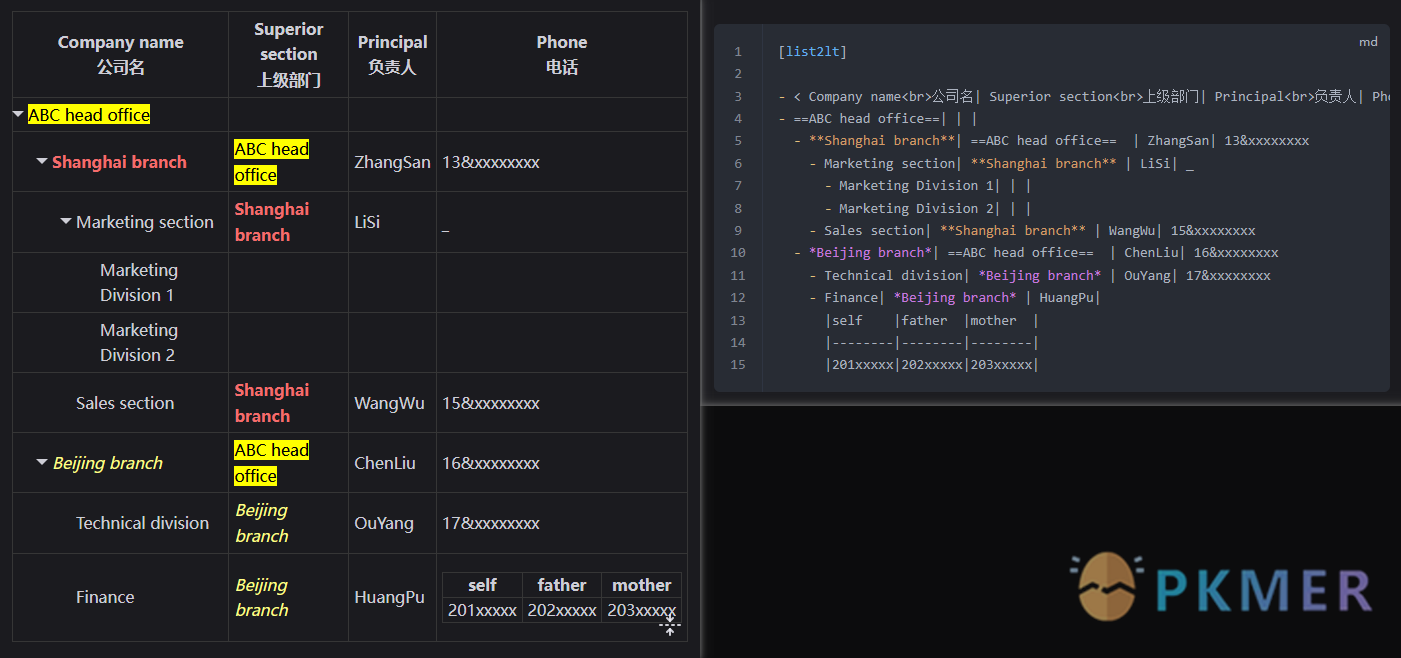
Task: Click phone number 15&xxxxxxxx in the table
Action: coord(491,403)
